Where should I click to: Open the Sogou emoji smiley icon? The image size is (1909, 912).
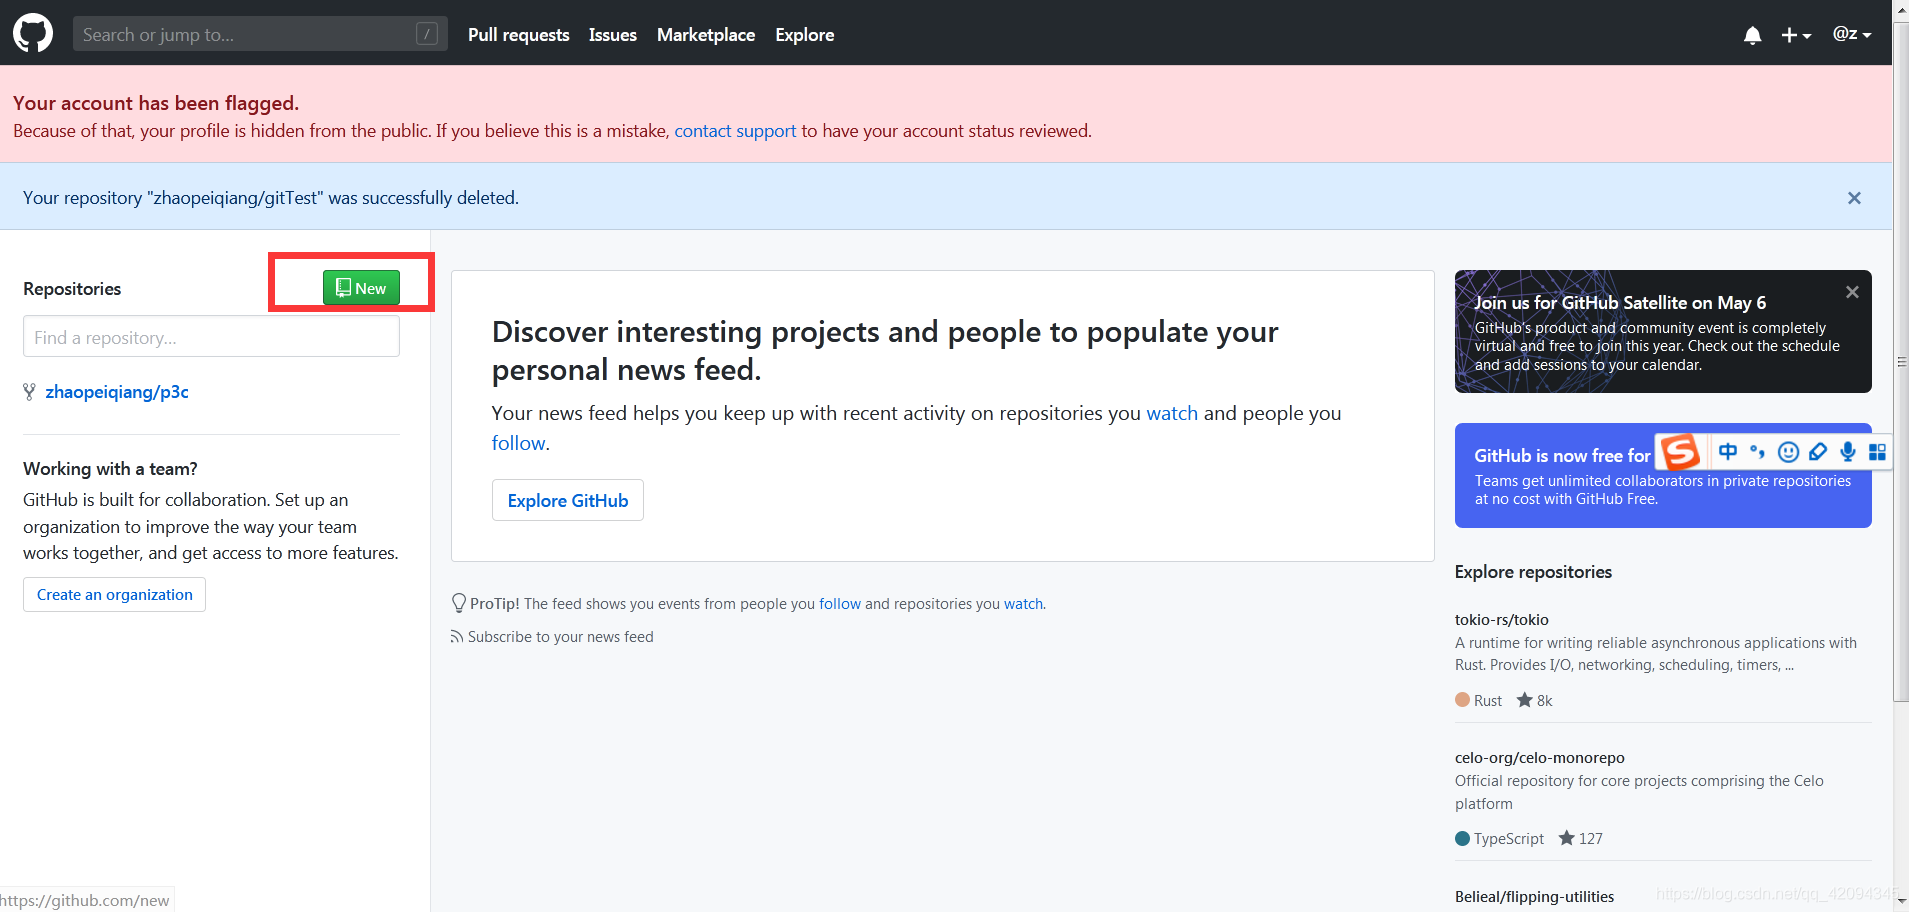pos(1788,452)
